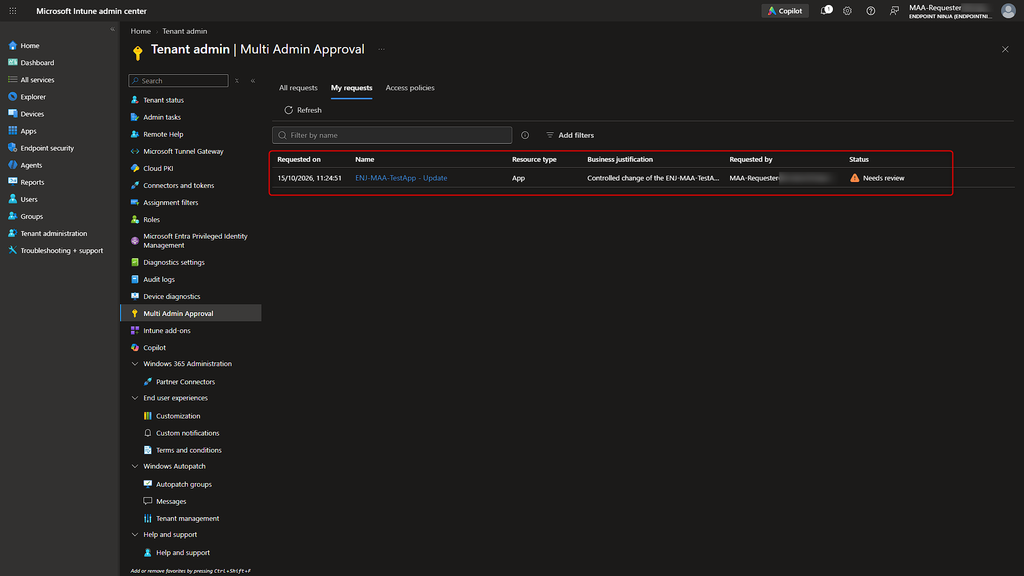The height and width of the screenshot is (576, 1024).
Task: Click the Home breadcrumb link
Action: [x=140, y=31]
